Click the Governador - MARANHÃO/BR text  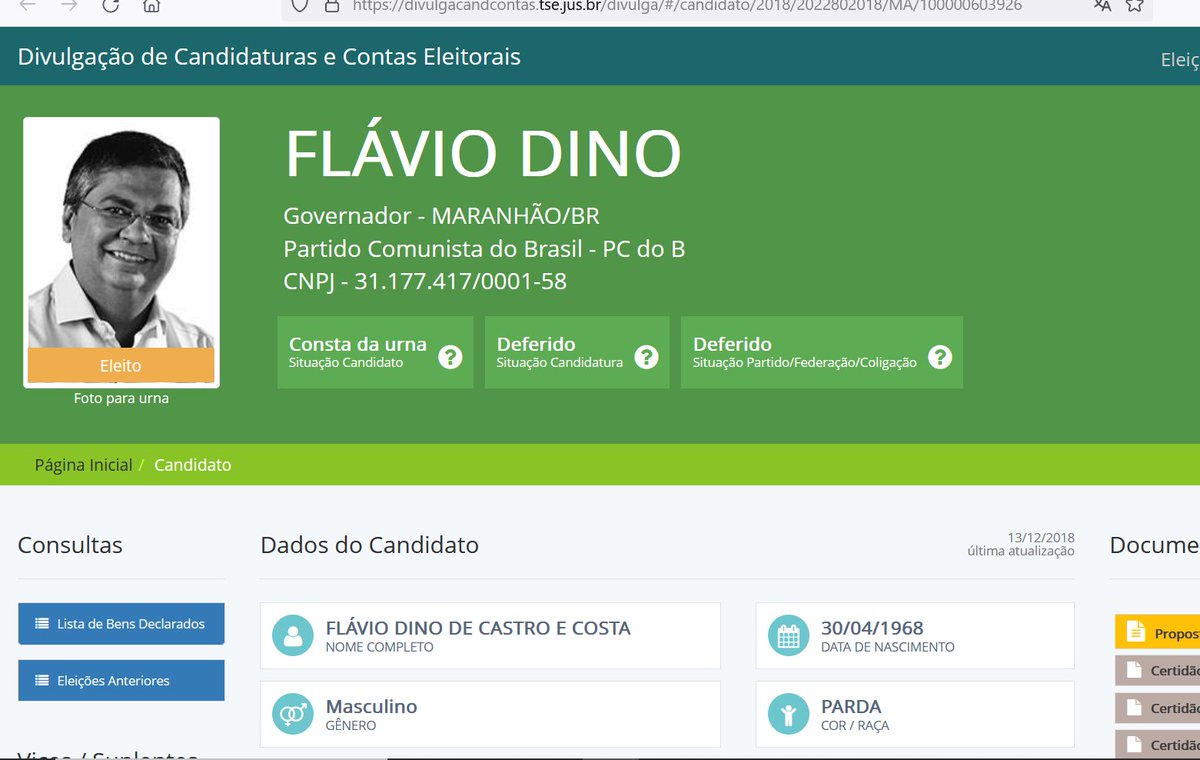[x=441, y=216]
